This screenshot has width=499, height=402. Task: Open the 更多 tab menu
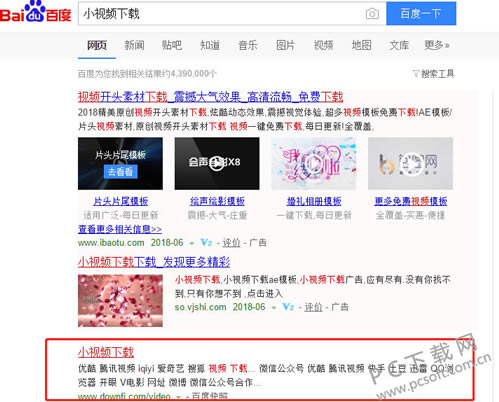point(437,45)
